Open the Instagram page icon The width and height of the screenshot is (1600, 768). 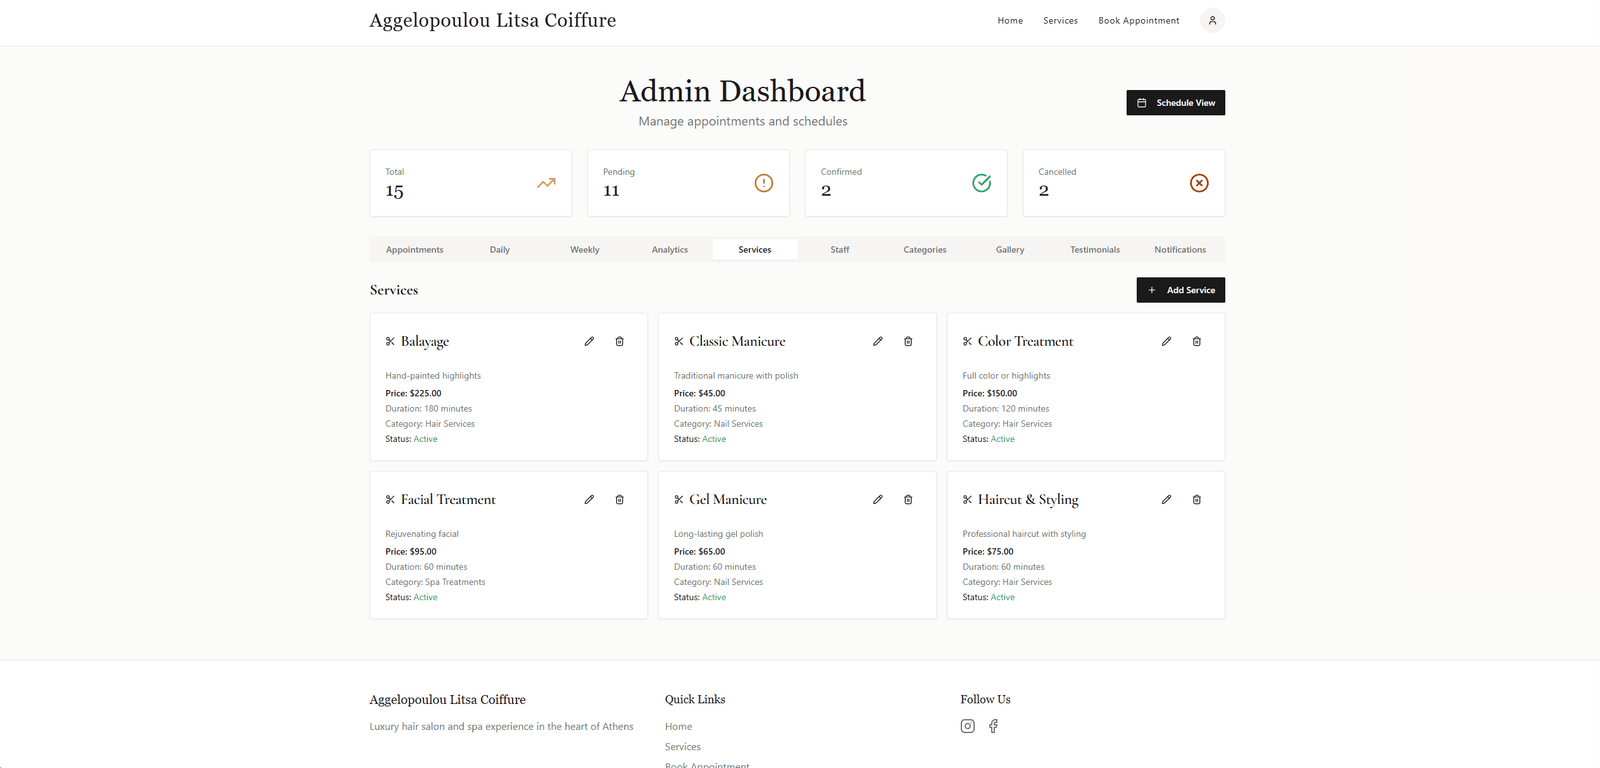tap(967, 727)
